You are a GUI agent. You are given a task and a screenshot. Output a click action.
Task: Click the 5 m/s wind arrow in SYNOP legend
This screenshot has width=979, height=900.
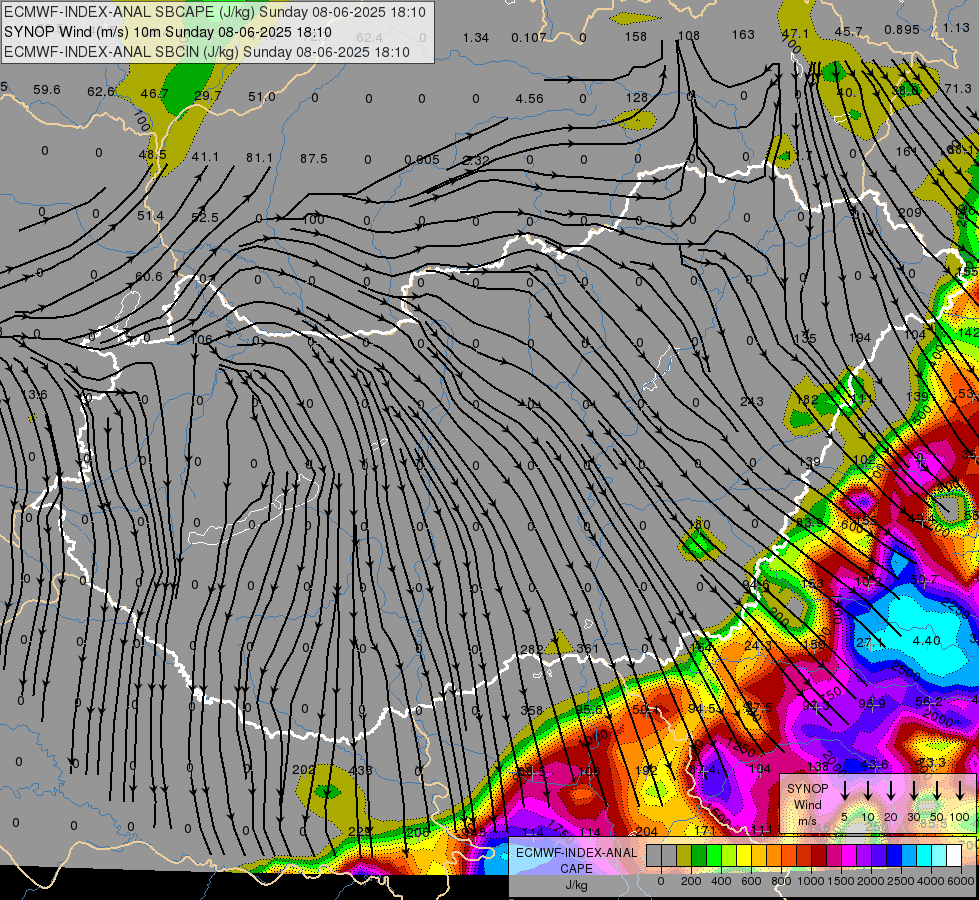tap(845, 791)
